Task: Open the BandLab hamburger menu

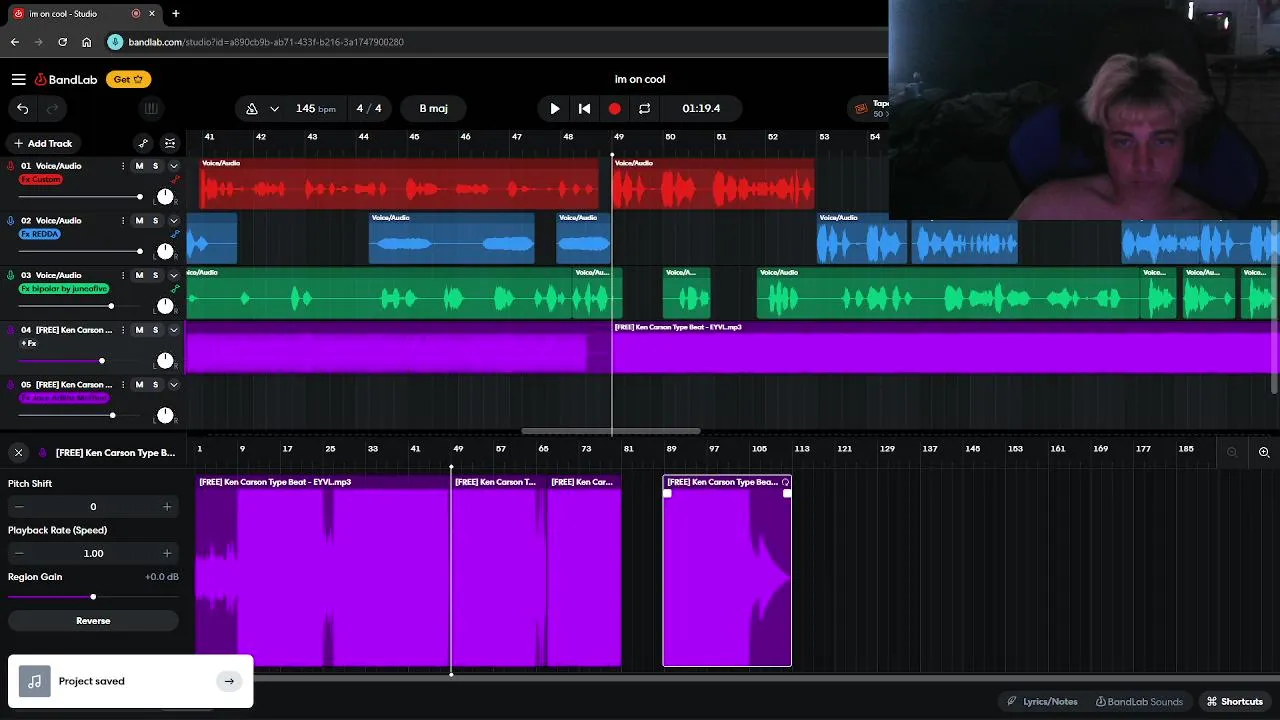Action: (18, 79)
